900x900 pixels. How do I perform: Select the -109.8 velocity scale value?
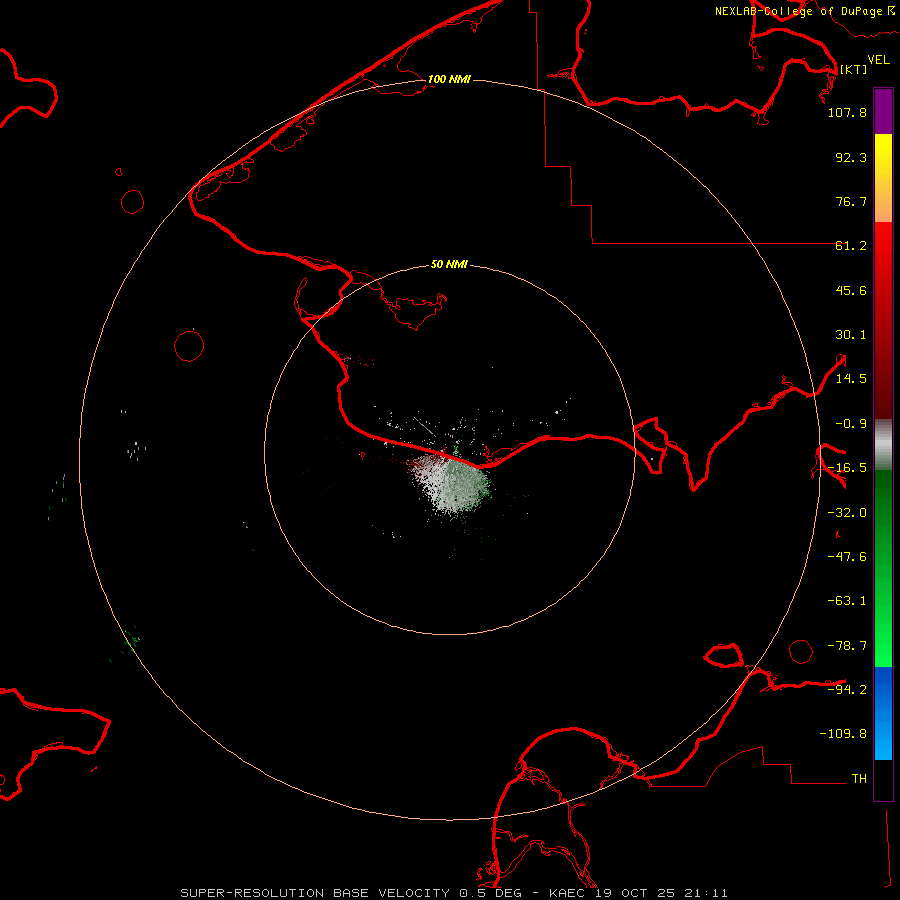coord(845,733)
